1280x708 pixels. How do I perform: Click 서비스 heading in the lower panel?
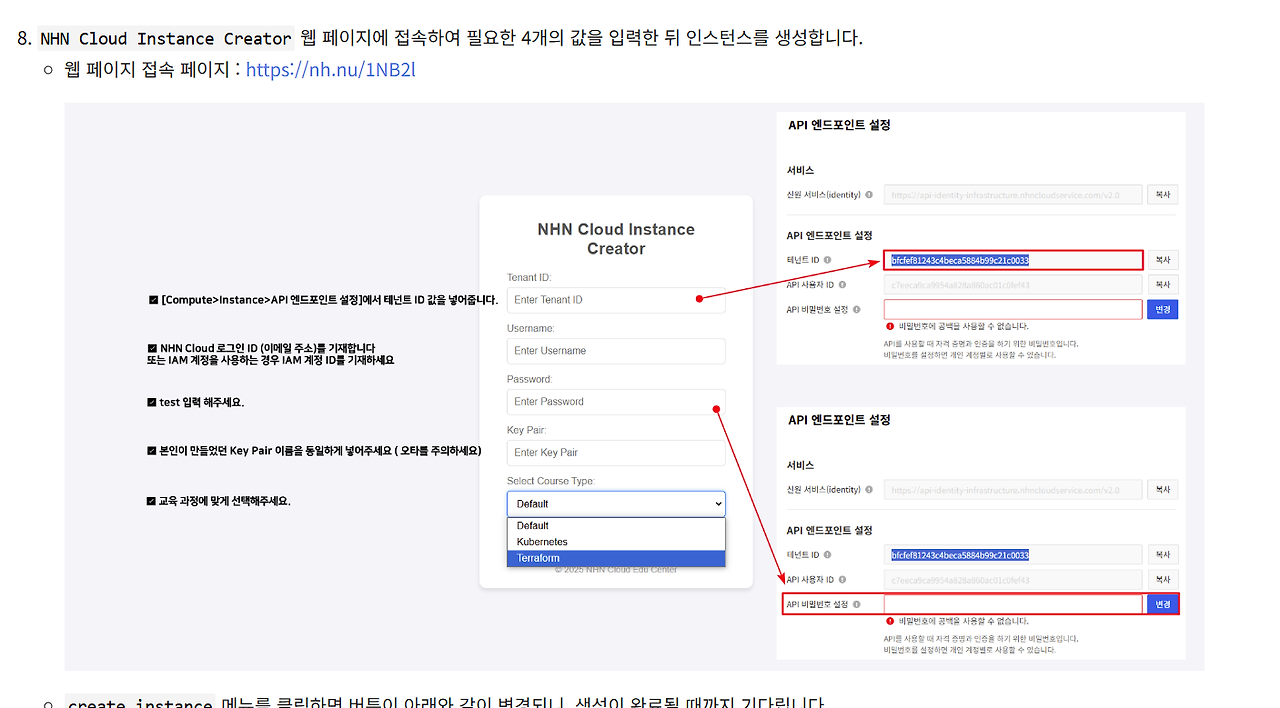800,466
